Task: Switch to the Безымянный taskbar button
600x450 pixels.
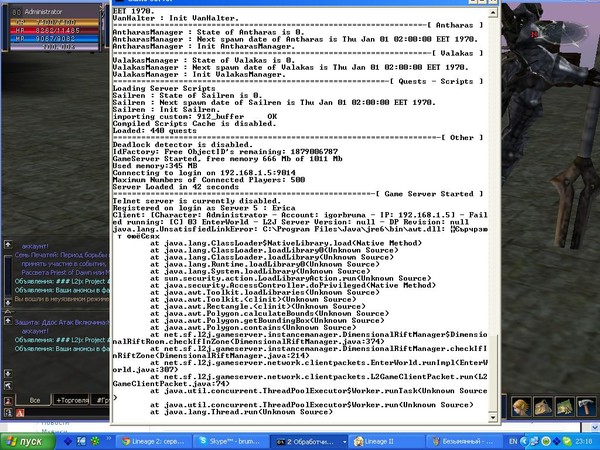Action: (463, 442)
